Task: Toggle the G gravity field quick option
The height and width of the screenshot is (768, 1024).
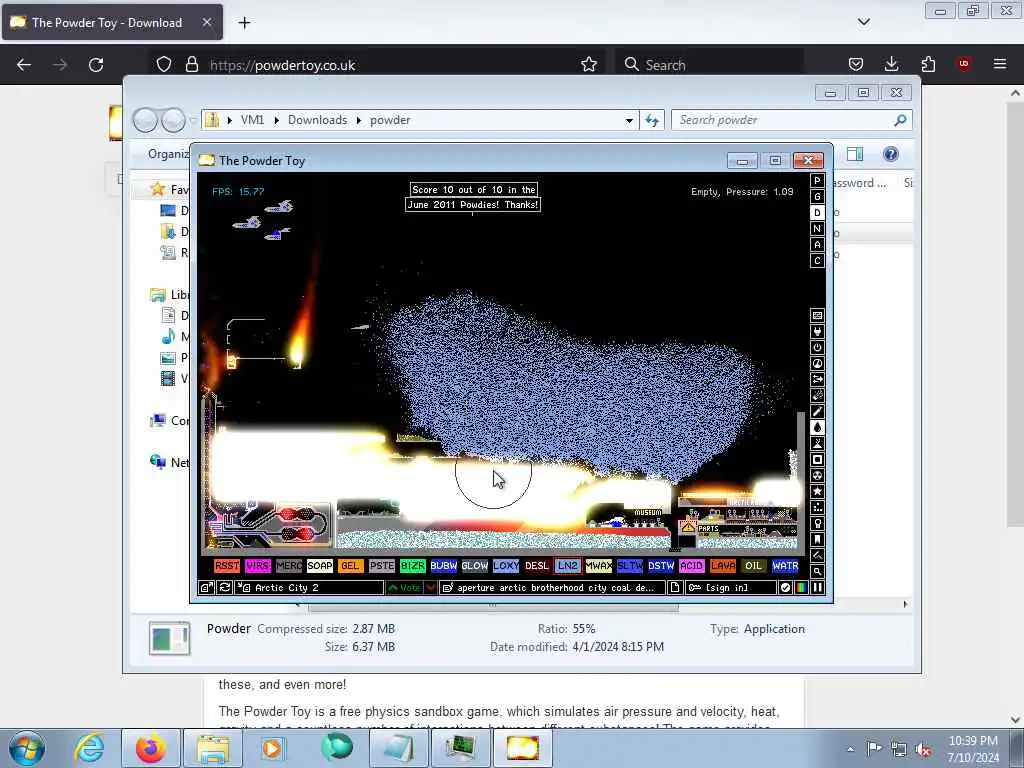Action: [x=817, y=197]
